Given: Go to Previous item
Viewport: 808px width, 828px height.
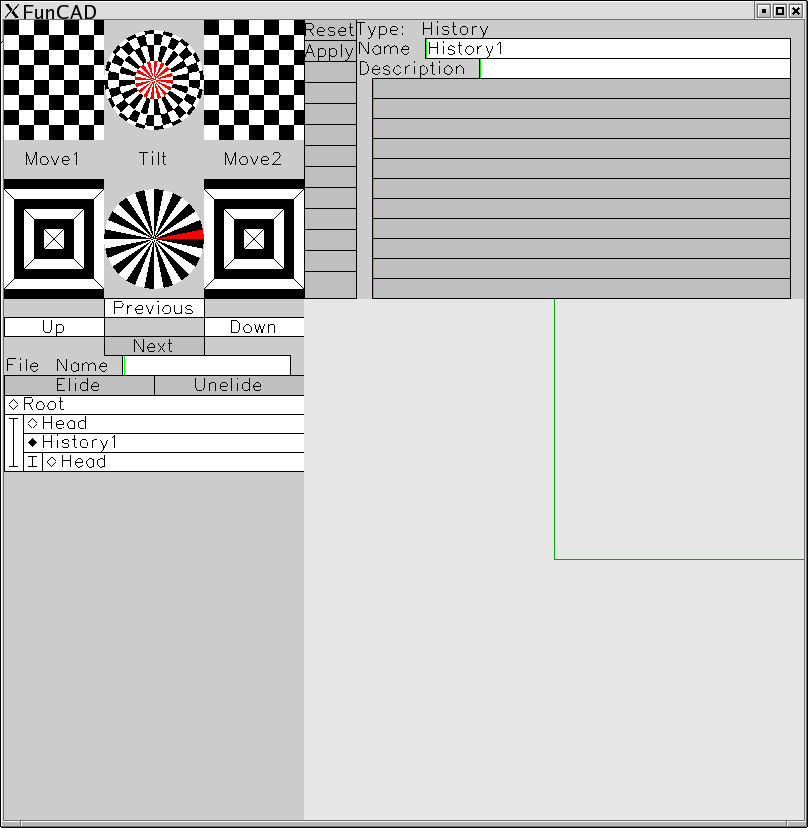Looking at the screenshot, I should (x=154, y=308).
